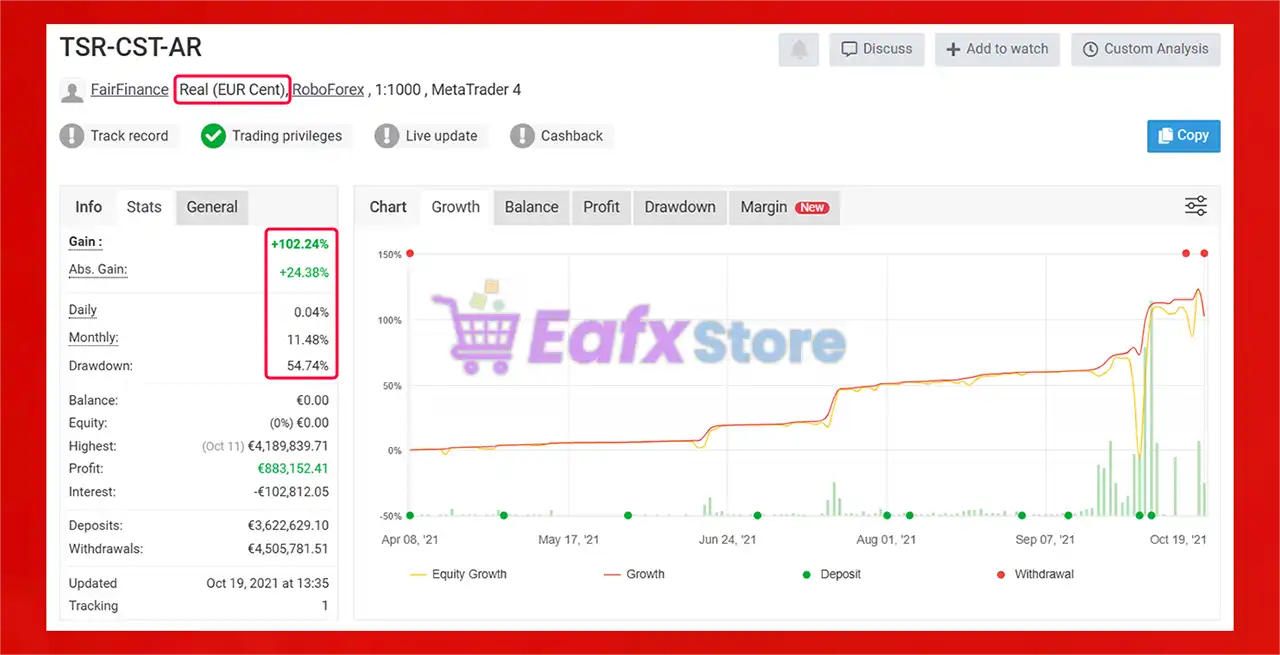The width and height of the screenshot is (1280, 655).
Task: Add system to watch list
Action: [x=997, y=49]
